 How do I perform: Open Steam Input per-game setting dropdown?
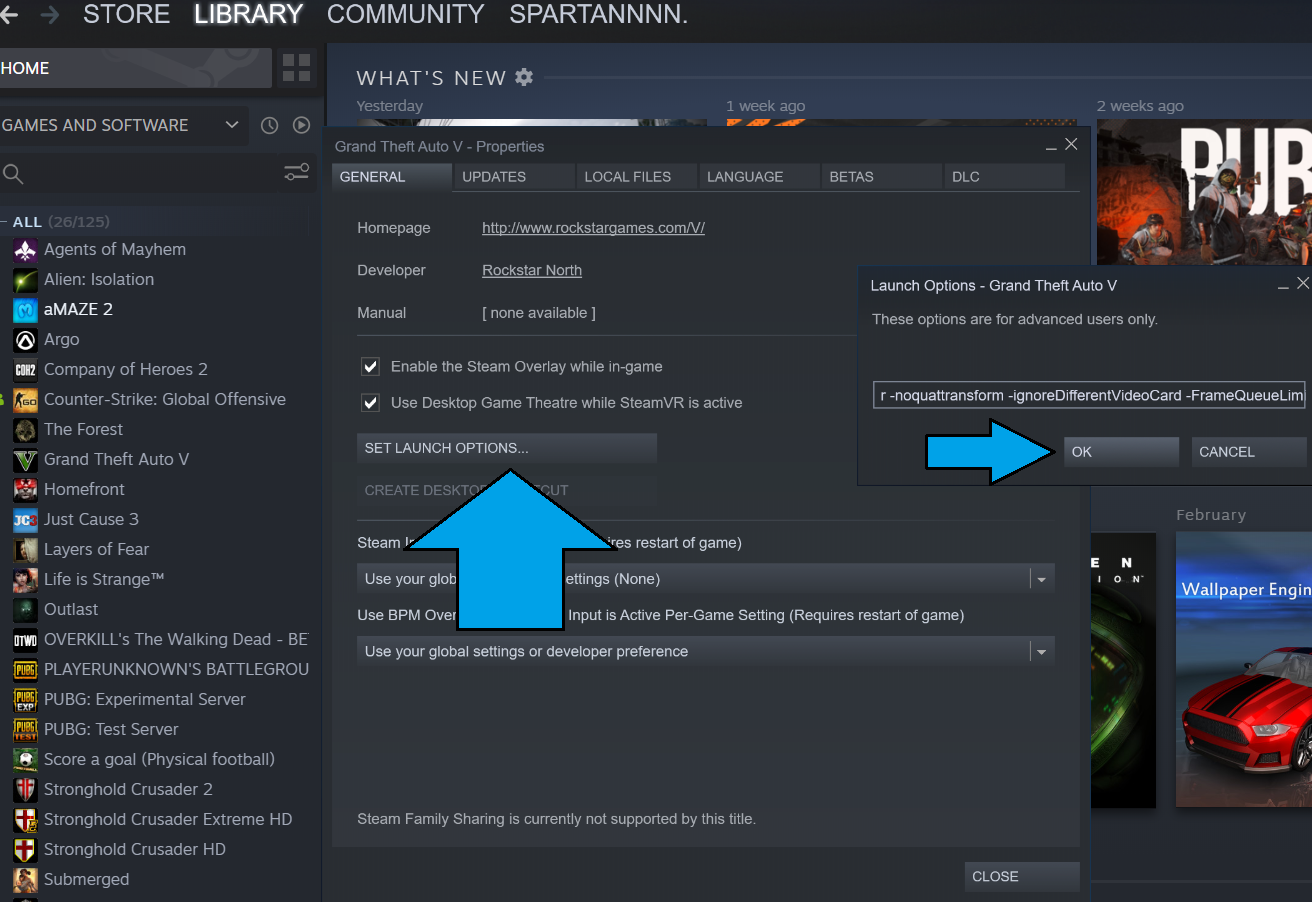[706, 579]
